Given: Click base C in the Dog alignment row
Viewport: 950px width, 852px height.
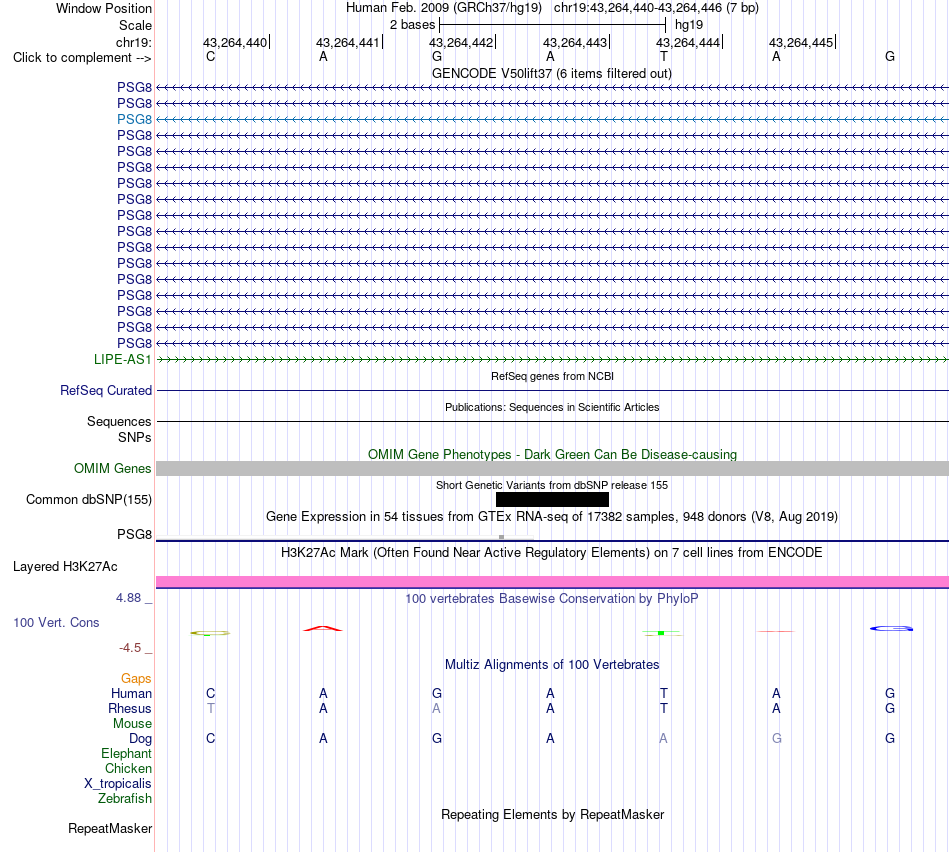Looking at the screenshot, I should (x=210, y=738).
